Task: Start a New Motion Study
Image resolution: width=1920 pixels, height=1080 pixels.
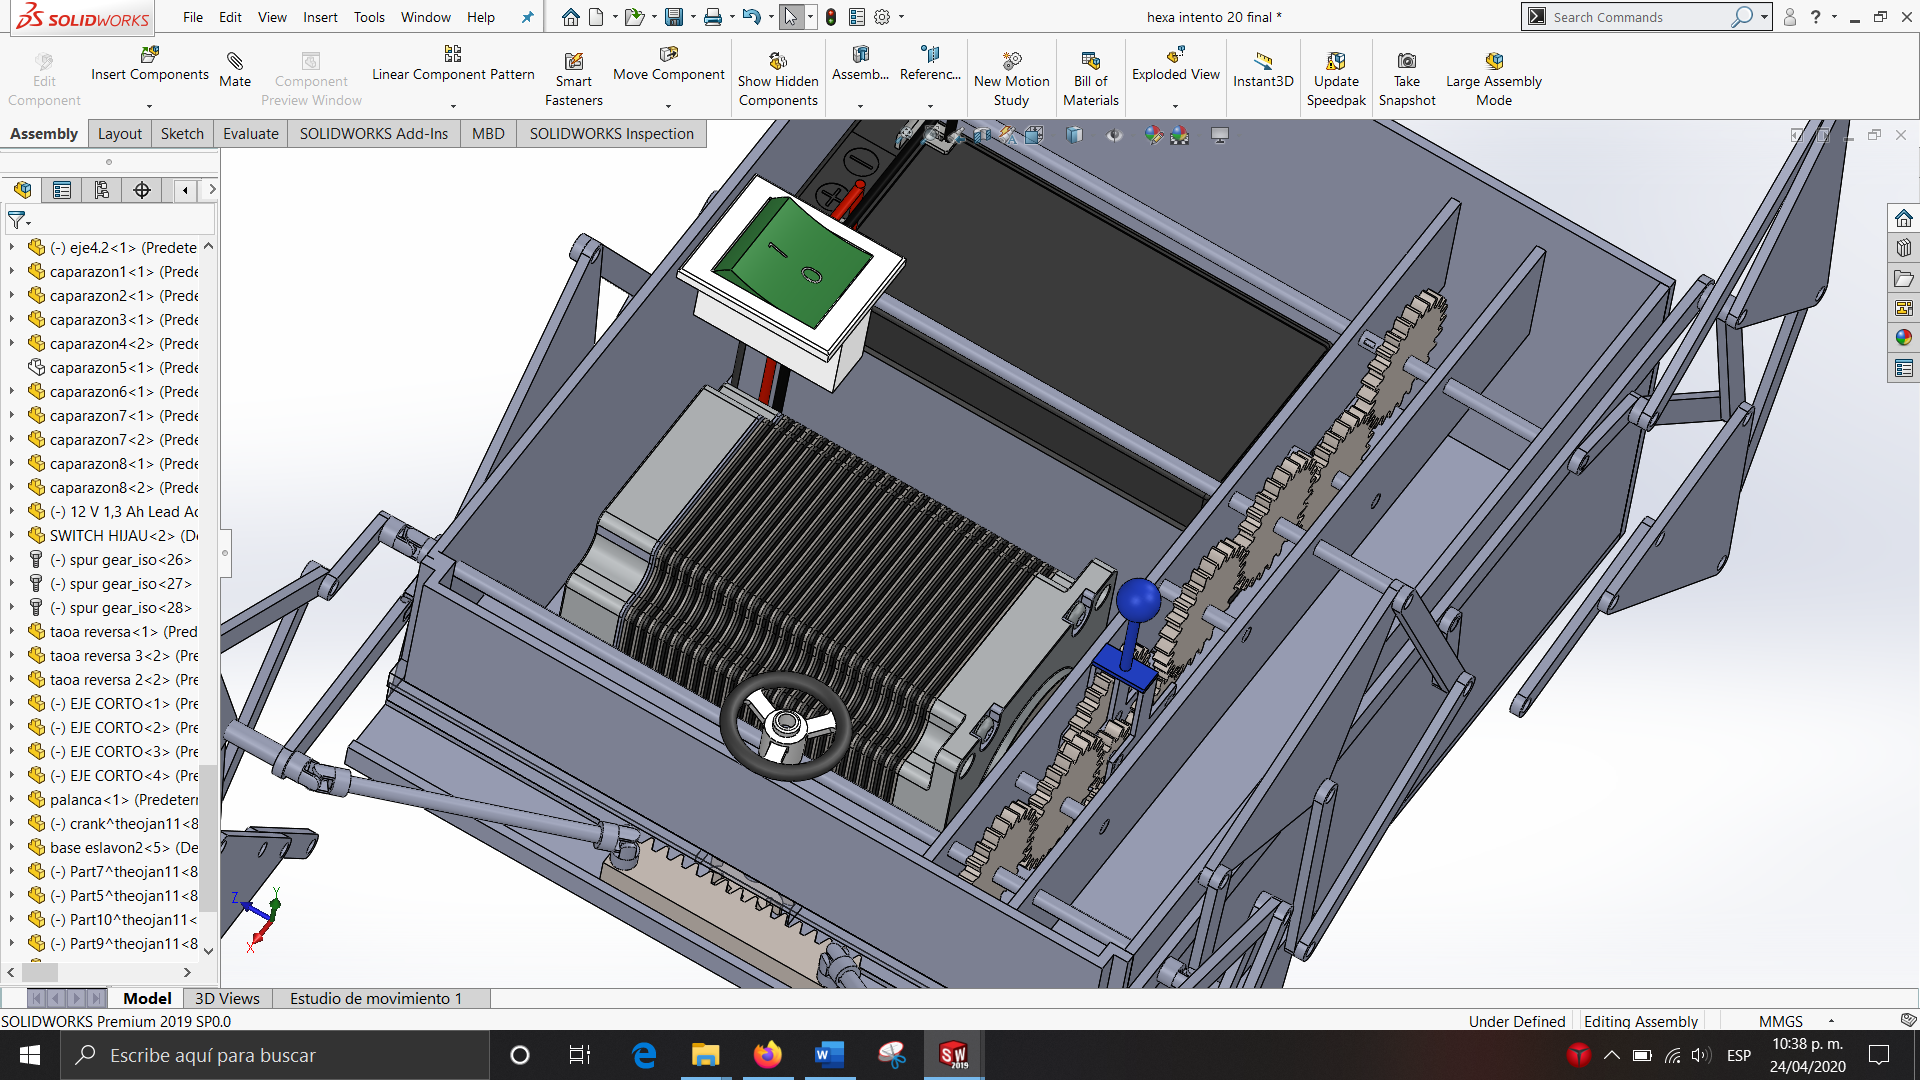Action: tap(1011, 80)
